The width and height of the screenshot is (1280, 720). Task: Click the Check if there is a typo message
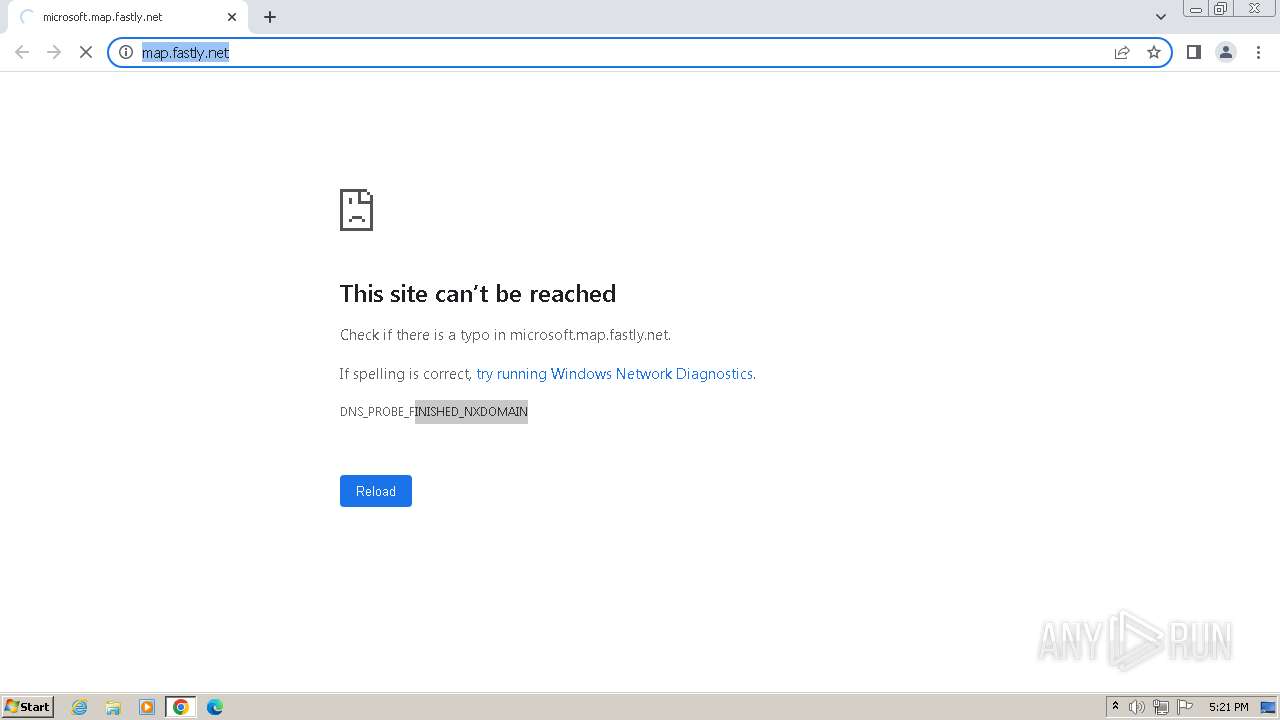(x=505, y=335)
